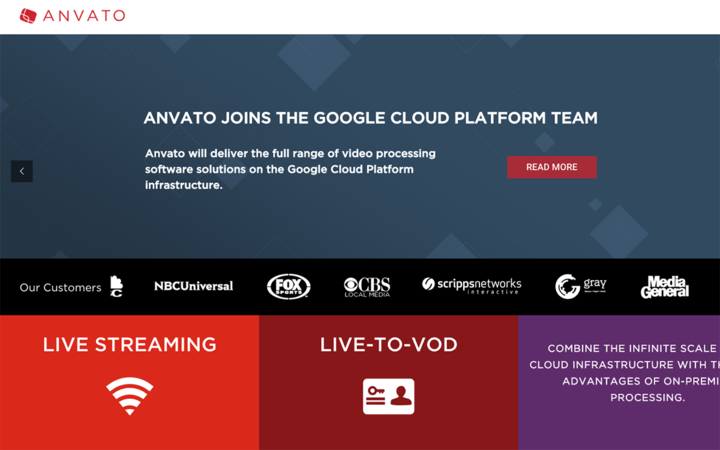
Task: Click the Wi-Fi streaming icon
Action: 129,396
